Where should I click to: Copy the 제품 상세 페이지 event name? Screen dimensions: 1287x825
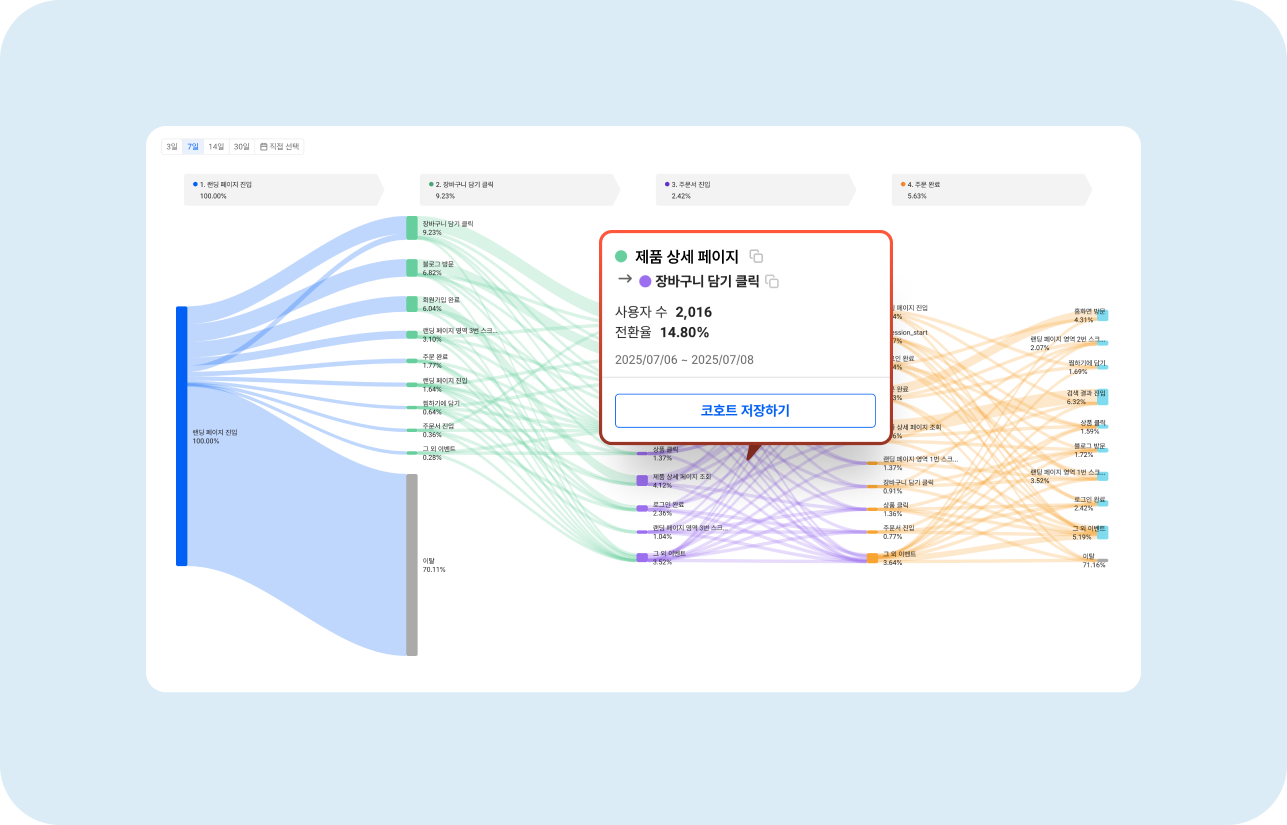[x=756, y=256]
